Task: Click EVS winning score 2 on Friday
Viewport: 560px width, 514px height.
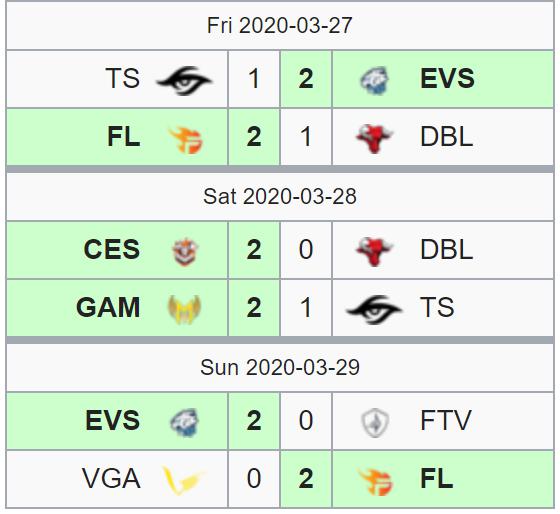Action: tap(306, 79)
